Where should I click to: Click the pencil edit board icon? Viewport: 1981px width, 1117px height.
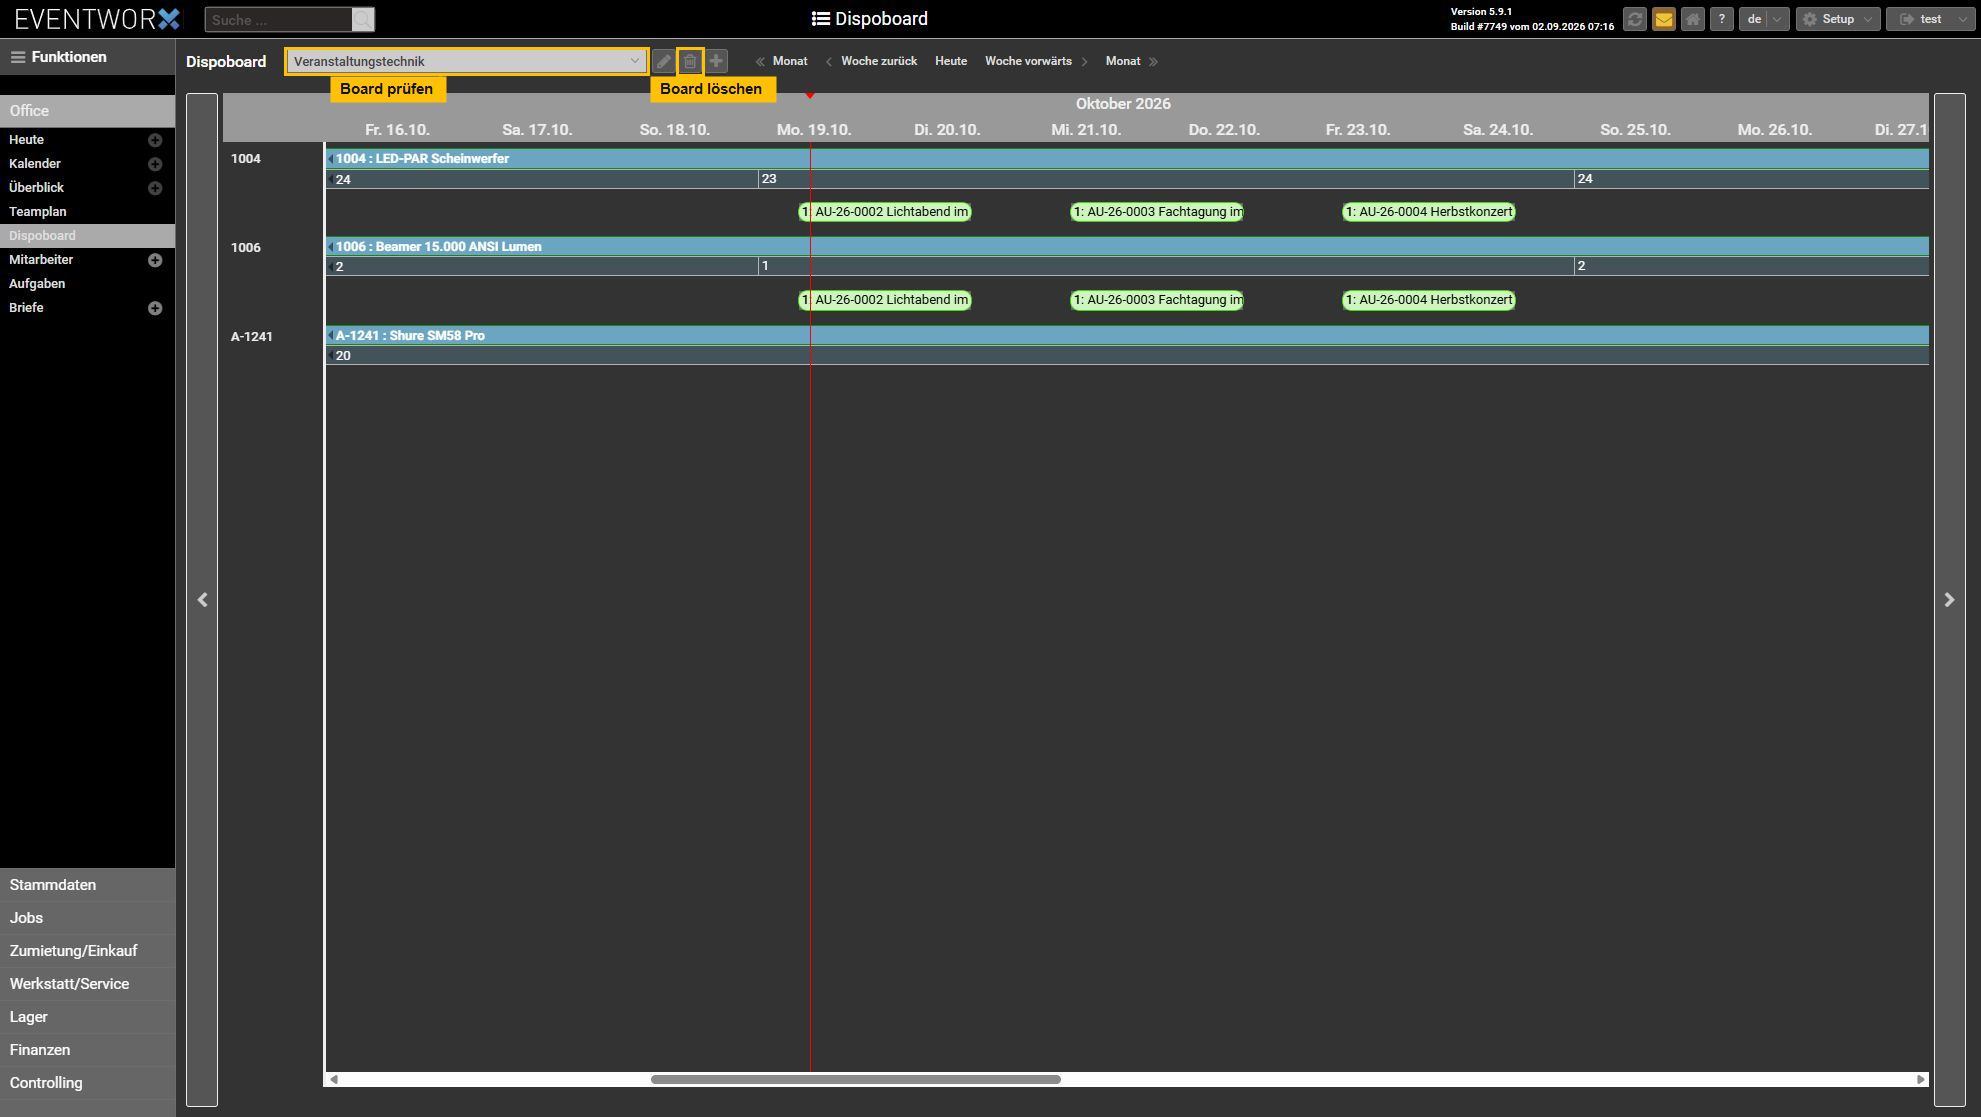(x=663, y=61)
